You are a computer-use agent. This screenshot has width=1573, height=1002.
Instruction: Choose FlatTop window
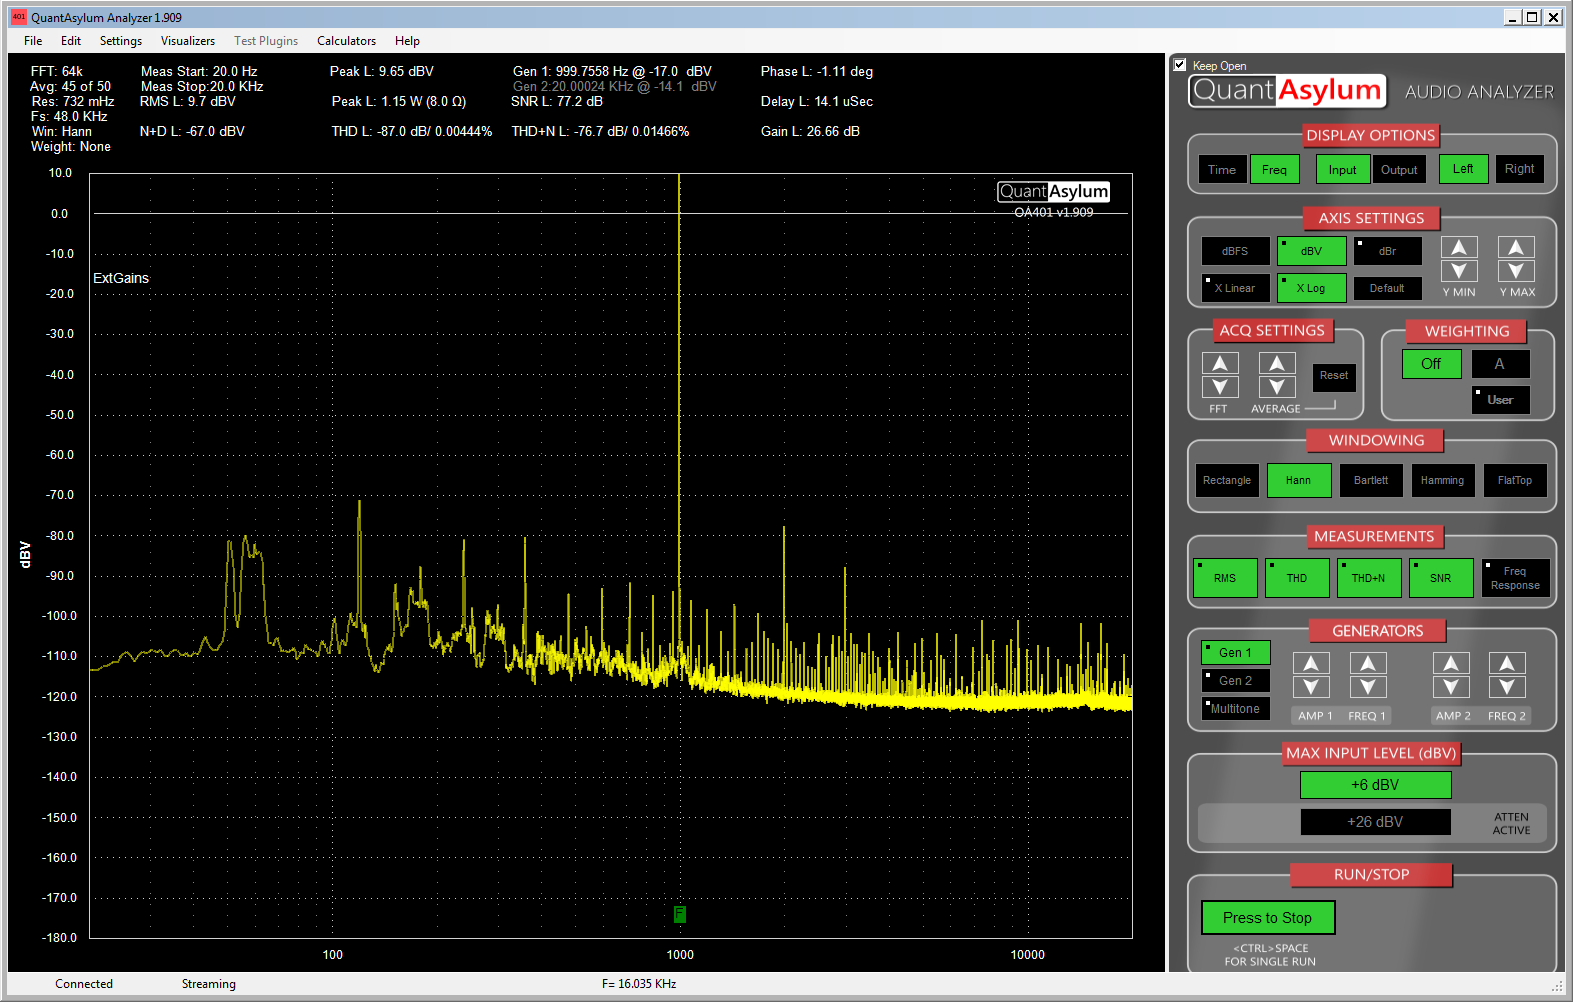[x=1515, y=480]
